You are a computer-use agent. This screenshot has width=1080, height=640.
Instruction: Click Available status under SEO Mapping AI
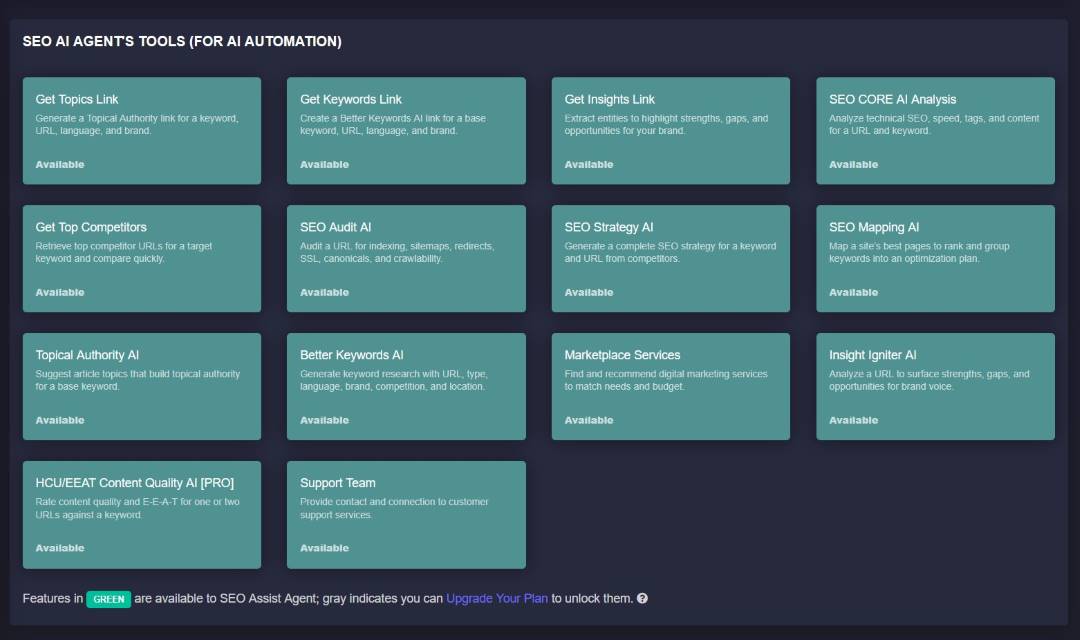(x=853, y=292)
